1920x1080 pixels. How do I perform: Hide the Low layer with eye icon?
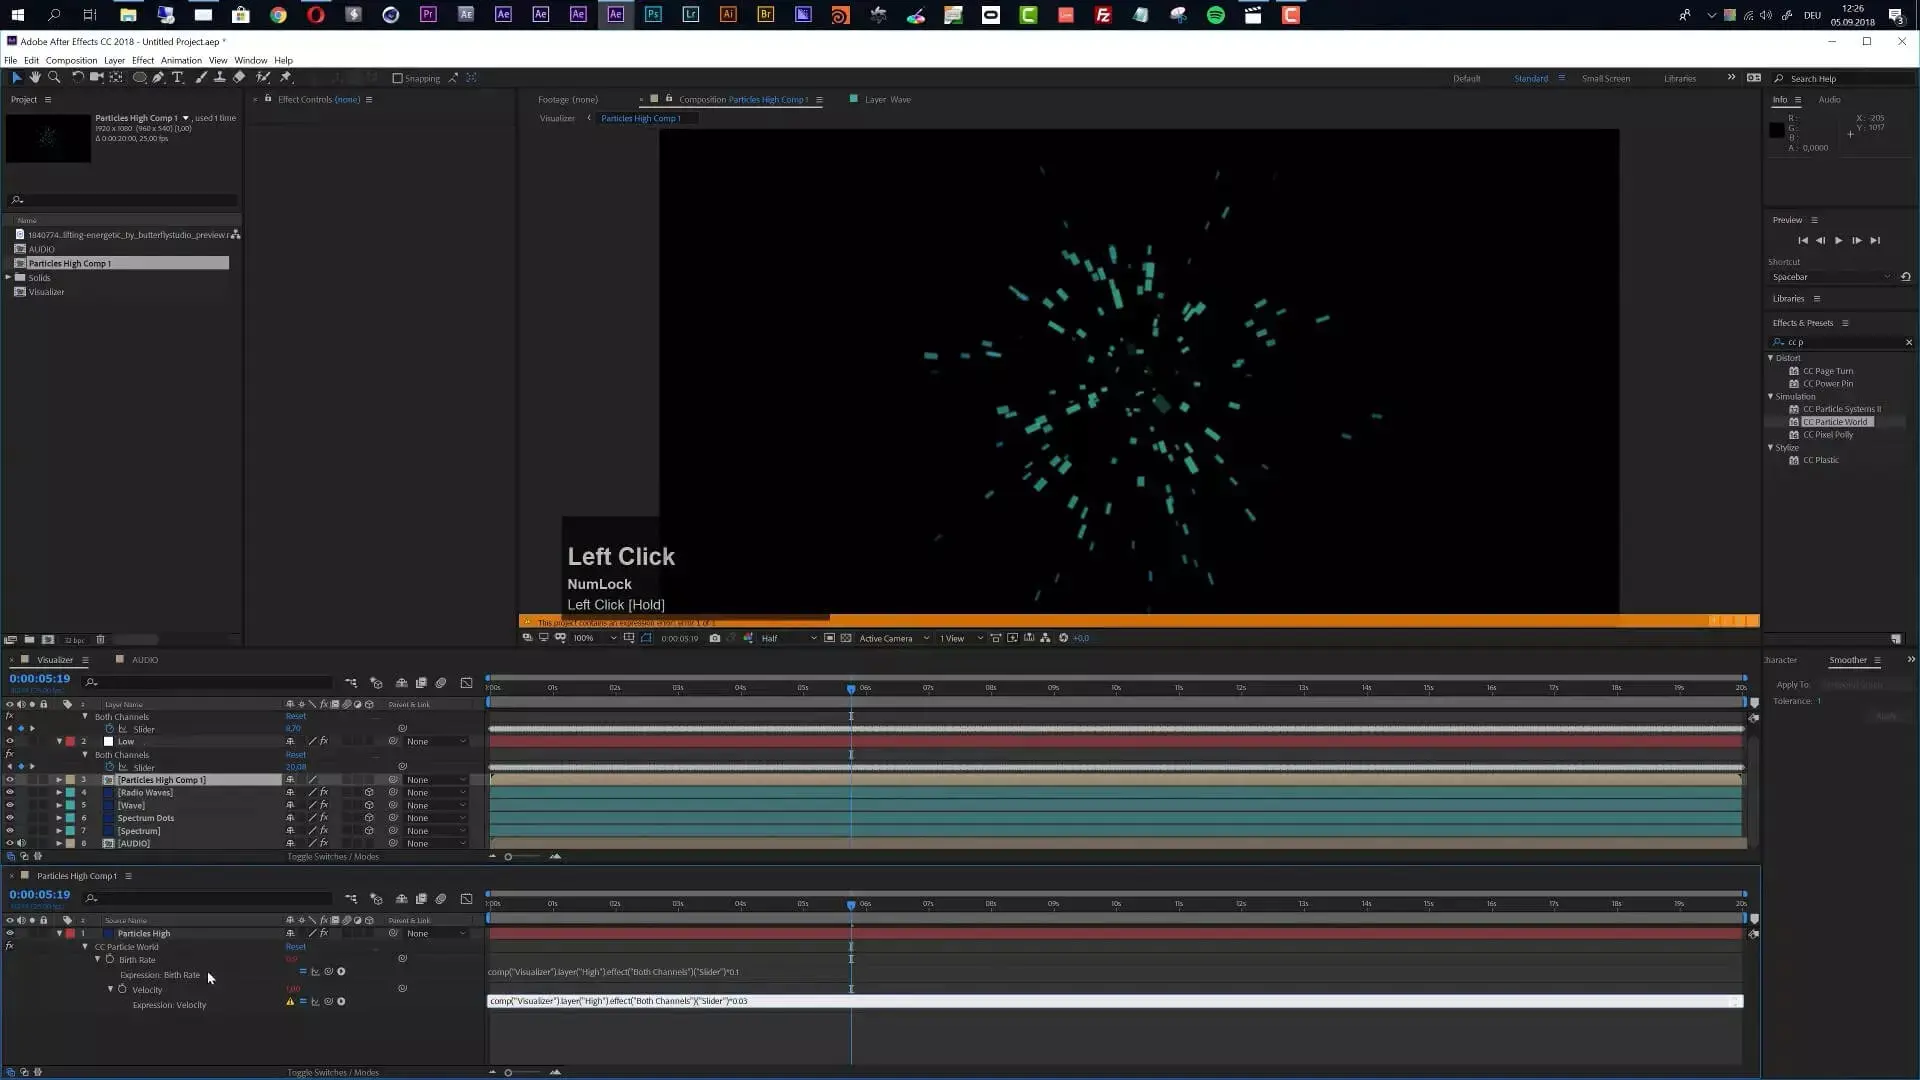(x=10, y=742)
